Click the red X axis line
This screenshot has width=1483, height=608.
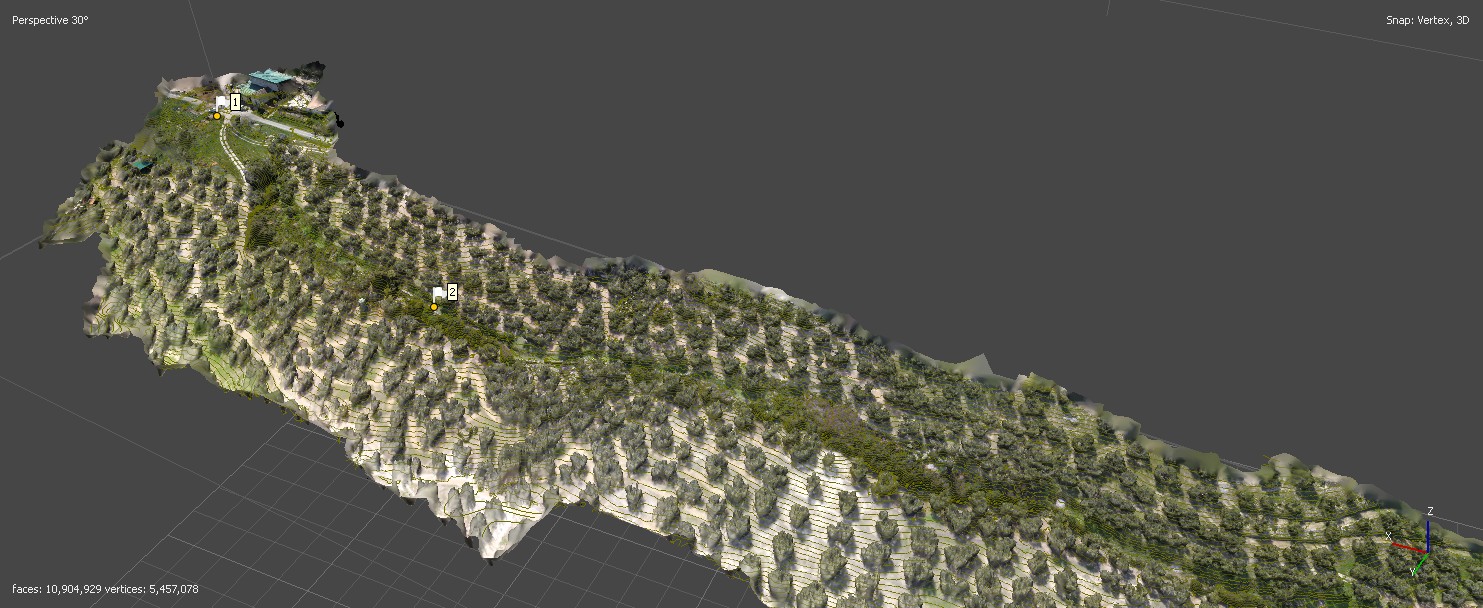[x=1410, y=546]
